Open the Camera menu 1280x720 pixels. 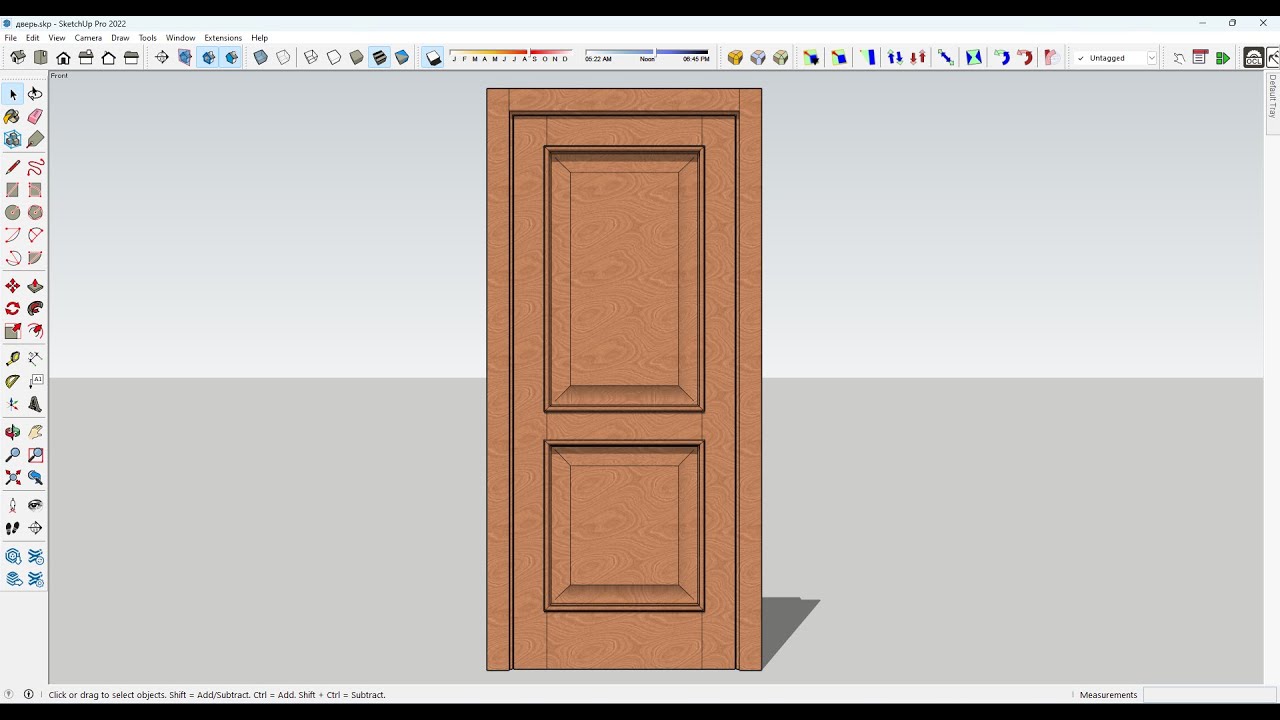[88, 38]
